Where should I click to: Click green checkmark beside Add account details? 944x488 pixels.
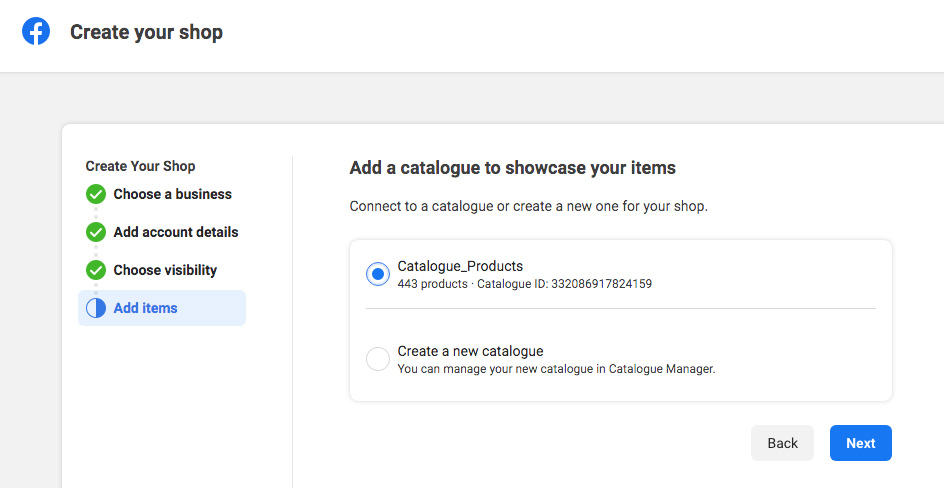click(x=96, y=232)
